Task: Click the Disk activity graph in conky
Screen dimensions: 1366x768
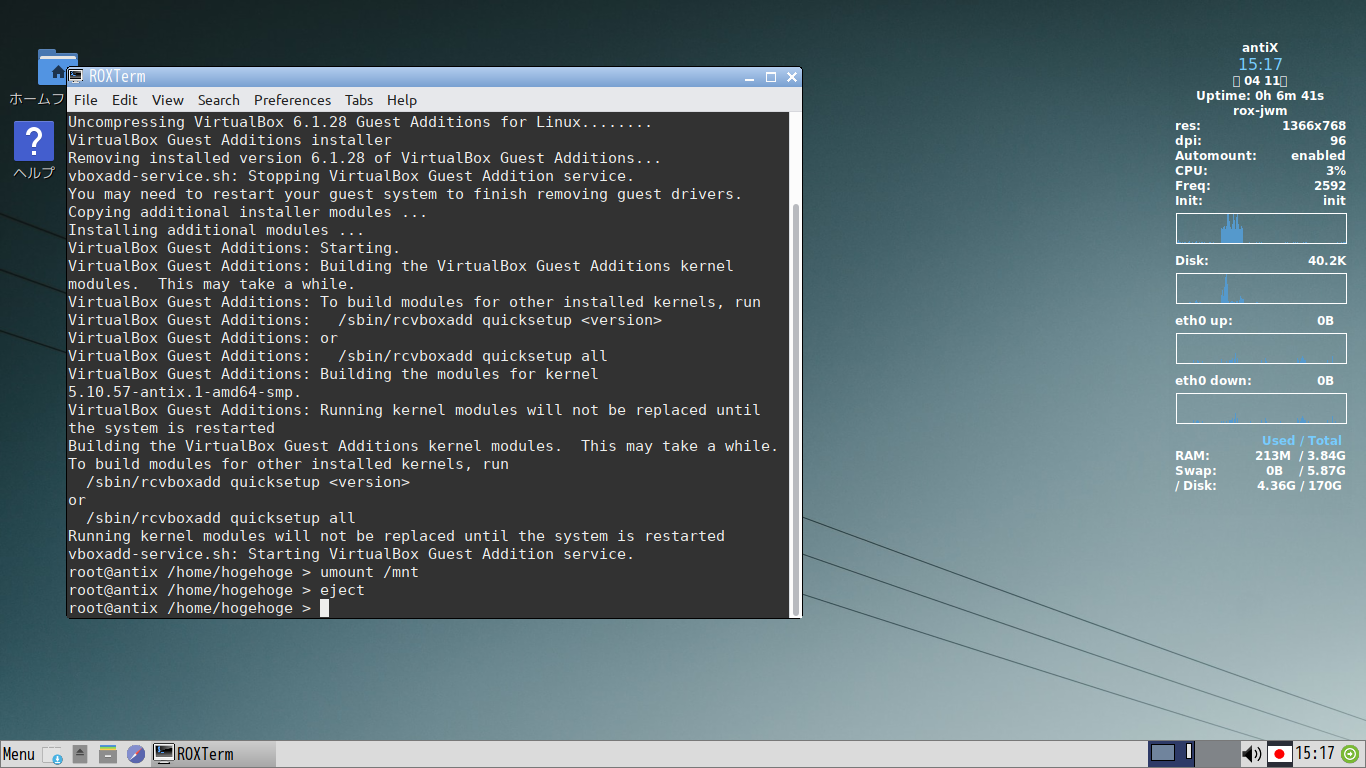Action: click(1261, 288)
